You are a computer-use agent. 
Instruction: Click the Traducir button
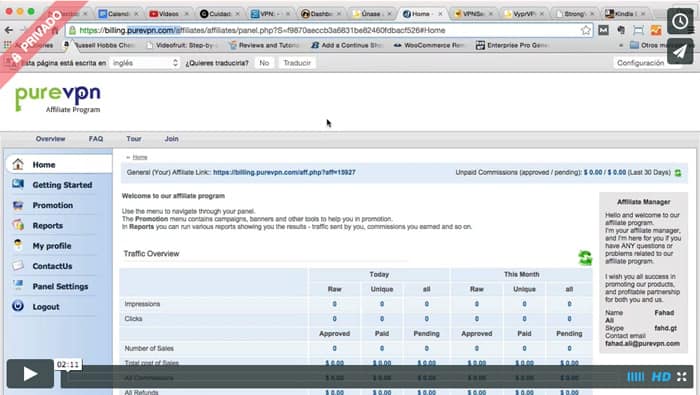(x=297, y=63)
